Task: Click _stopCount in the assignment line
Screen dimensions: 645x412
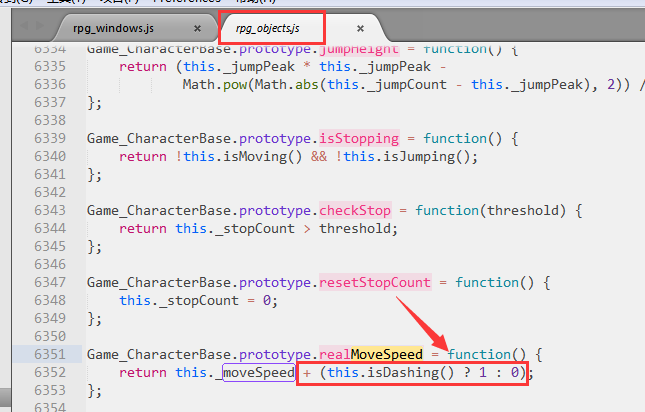Action: click(x=198, y=301)
